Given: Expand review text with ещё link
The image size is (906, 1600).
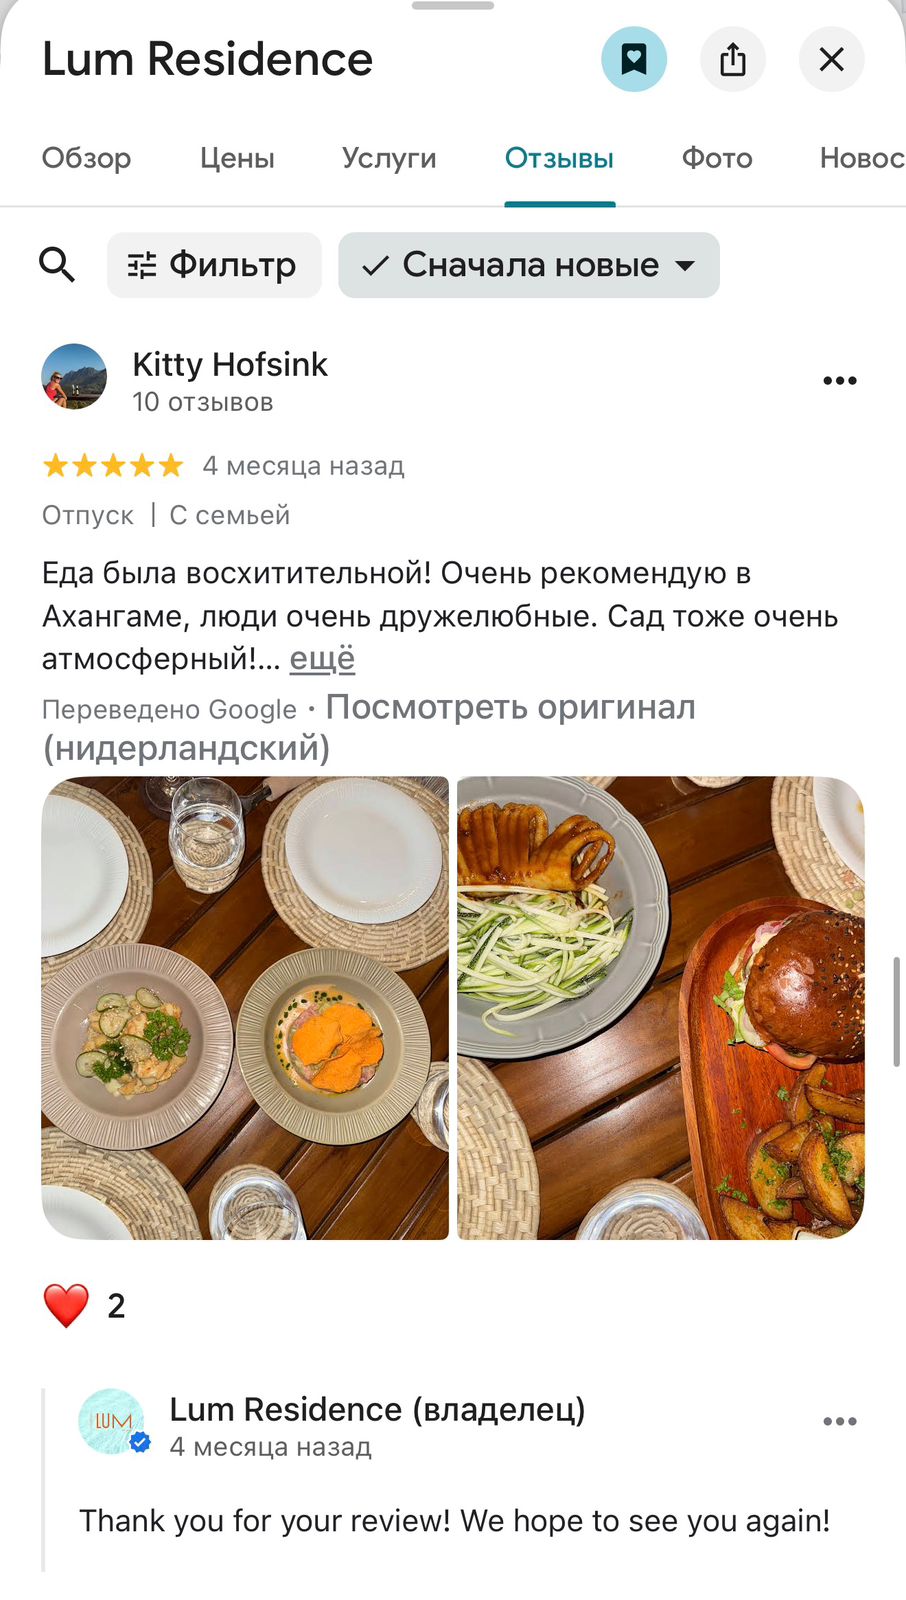Looking at the screenshot, I should click(x=322, y=659).
